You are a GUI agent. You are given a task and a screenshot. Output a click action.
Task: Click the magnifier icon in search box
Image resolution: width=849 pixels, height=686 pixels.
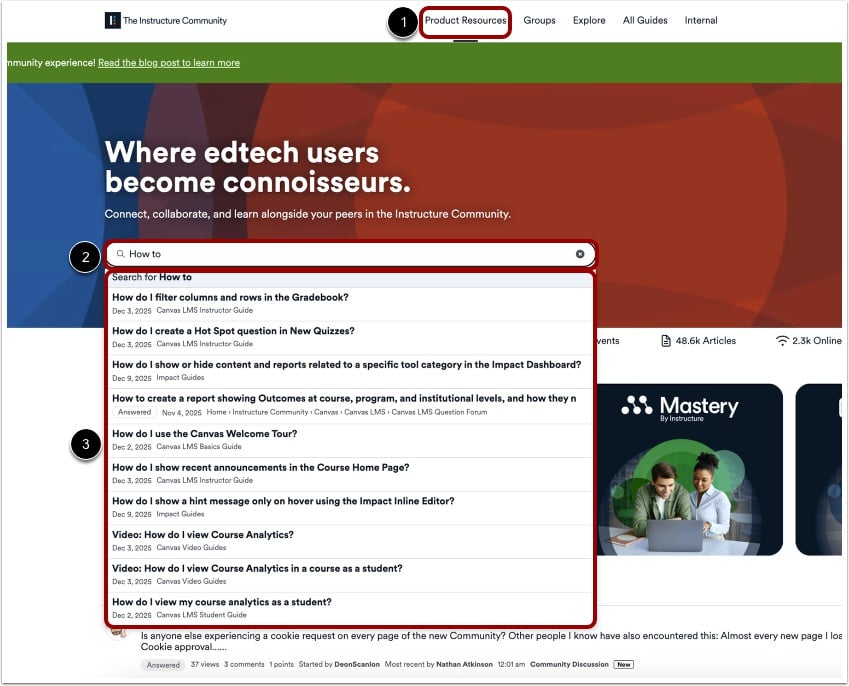tap(121, 254)
